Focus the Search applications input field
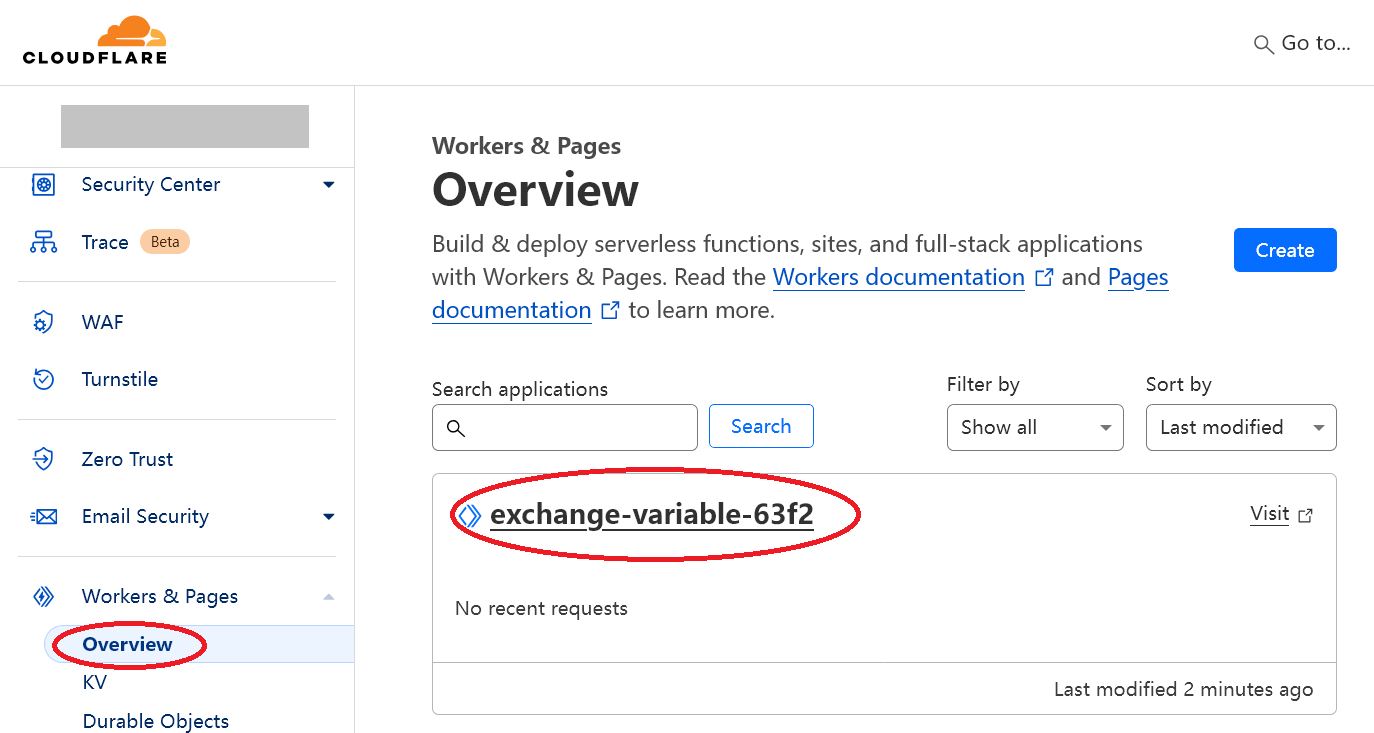 click(x=565, y=427)
